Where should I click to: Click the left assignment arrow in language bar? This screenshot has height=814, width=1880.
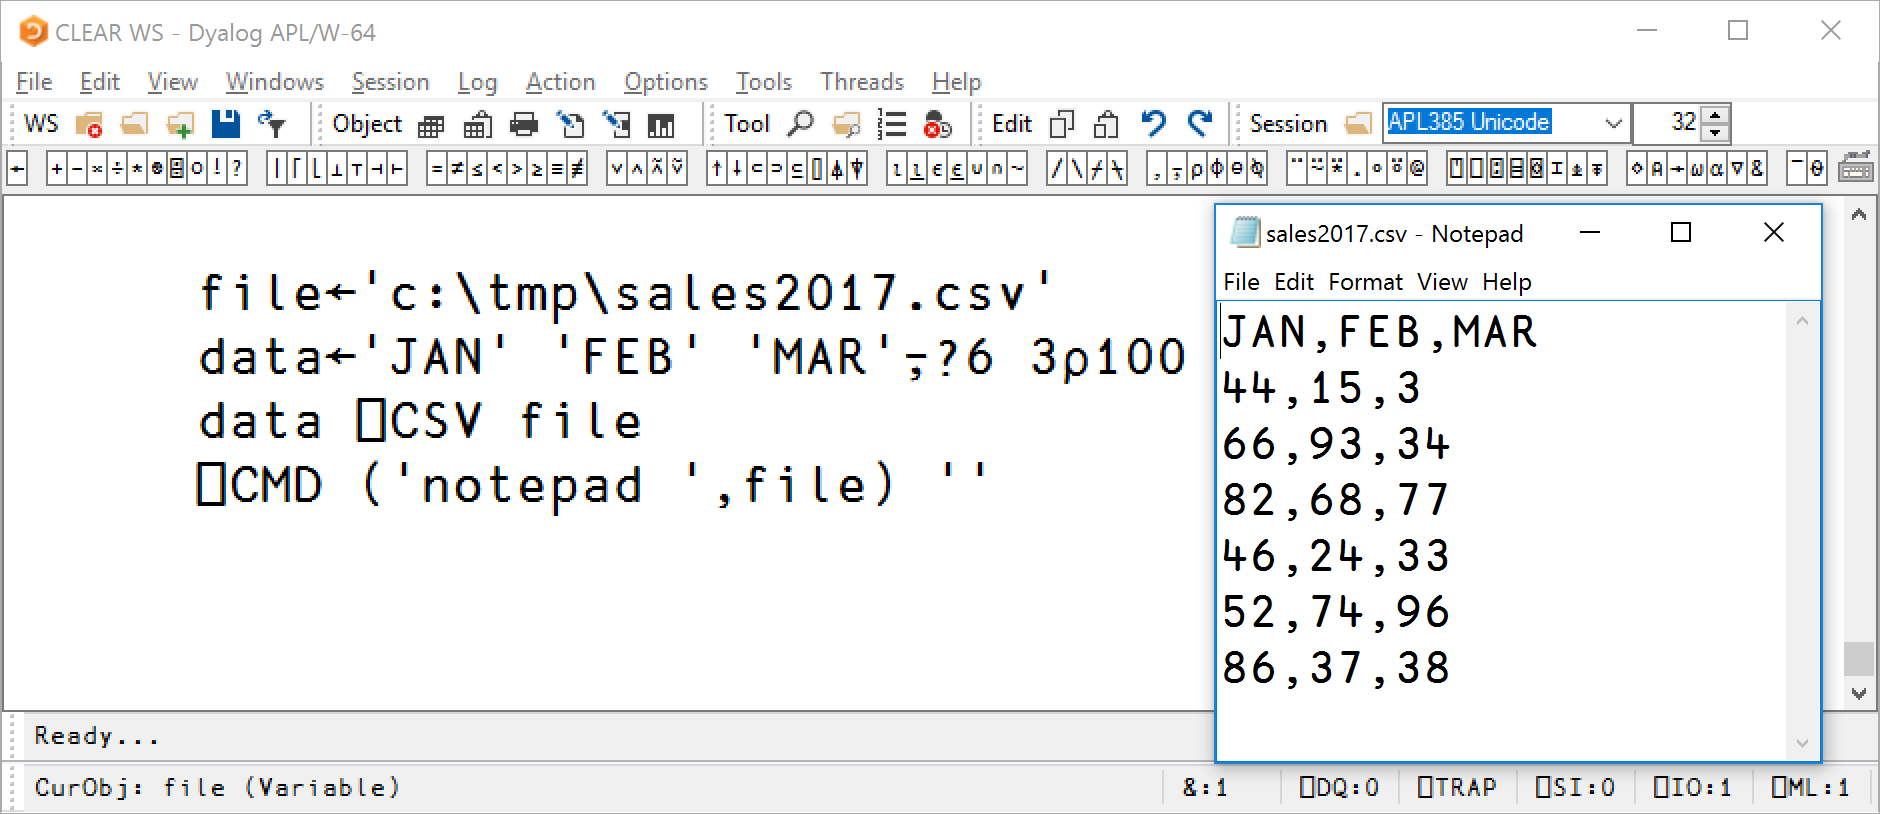tap(17, 169)
